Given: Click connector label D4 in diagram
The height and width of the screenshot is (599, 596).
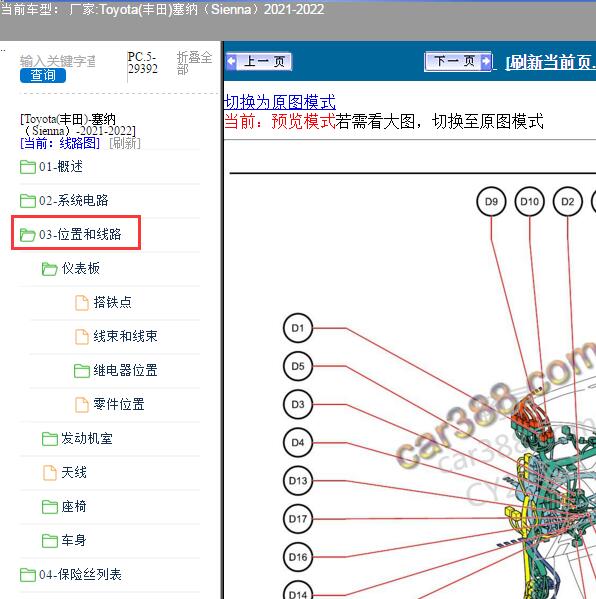Looking at the screenshot, I should click(298, 442).
